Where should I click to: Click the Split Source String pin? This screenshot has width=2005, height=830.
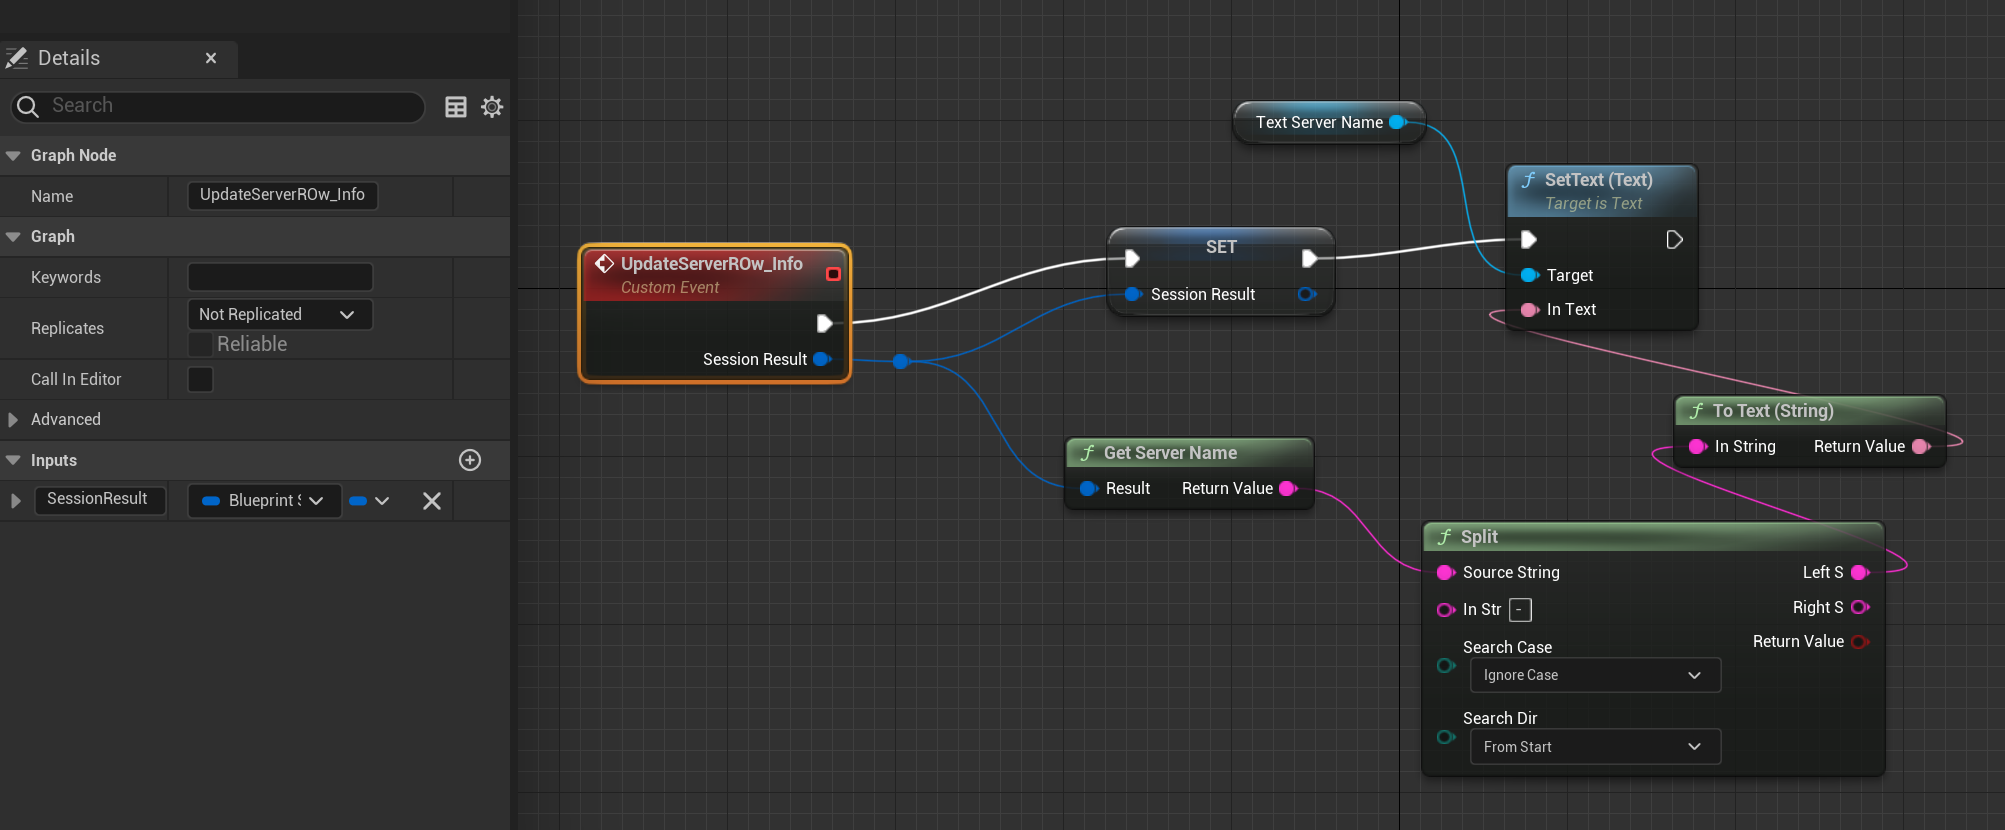[x=1446, y=572]
